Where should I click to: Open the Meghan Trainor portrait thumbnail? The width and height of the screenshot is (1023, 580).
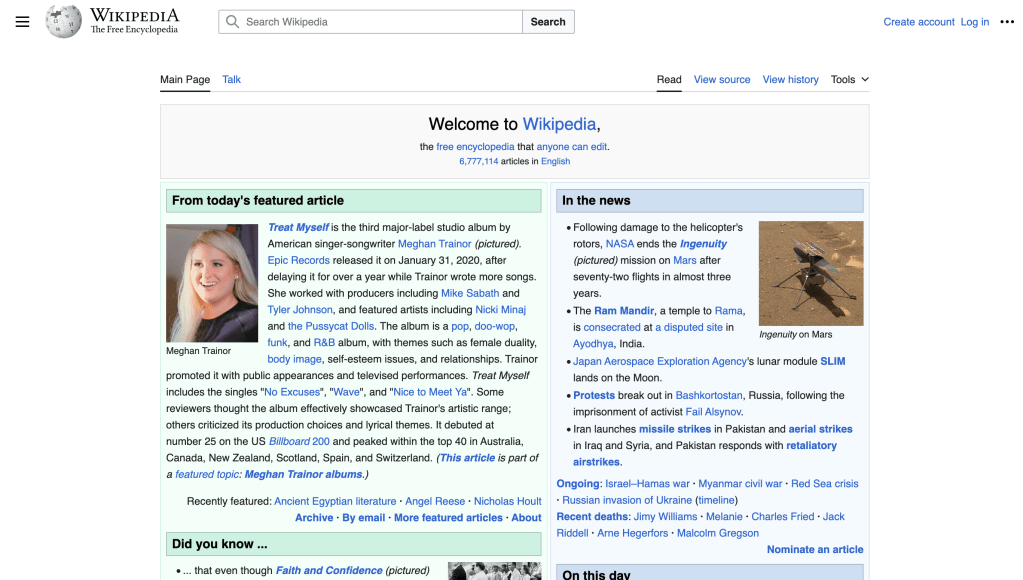(212, 283)
